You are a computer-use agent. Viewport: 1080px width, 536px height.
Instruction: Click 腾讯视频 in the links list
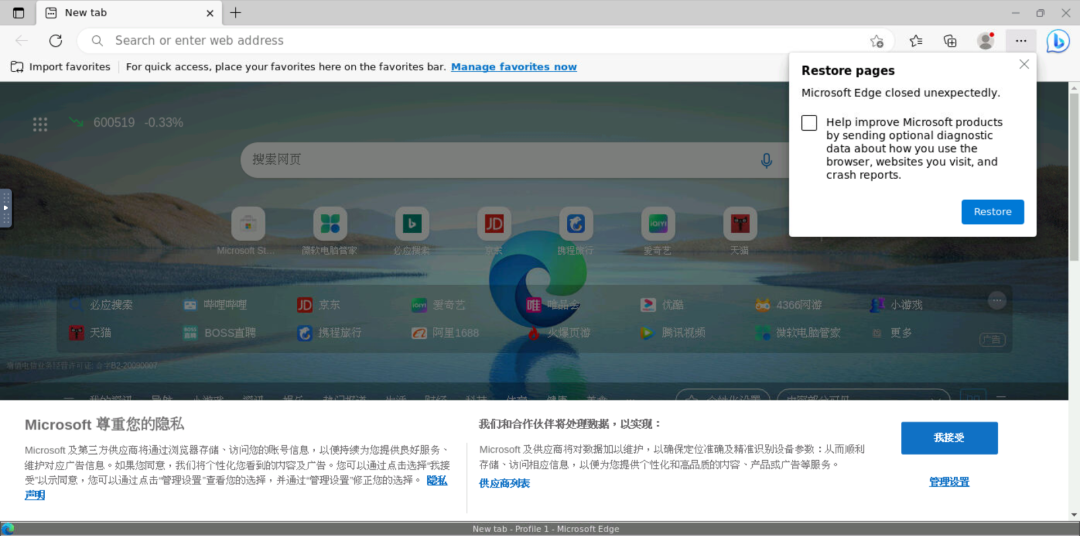pos(673,333)
